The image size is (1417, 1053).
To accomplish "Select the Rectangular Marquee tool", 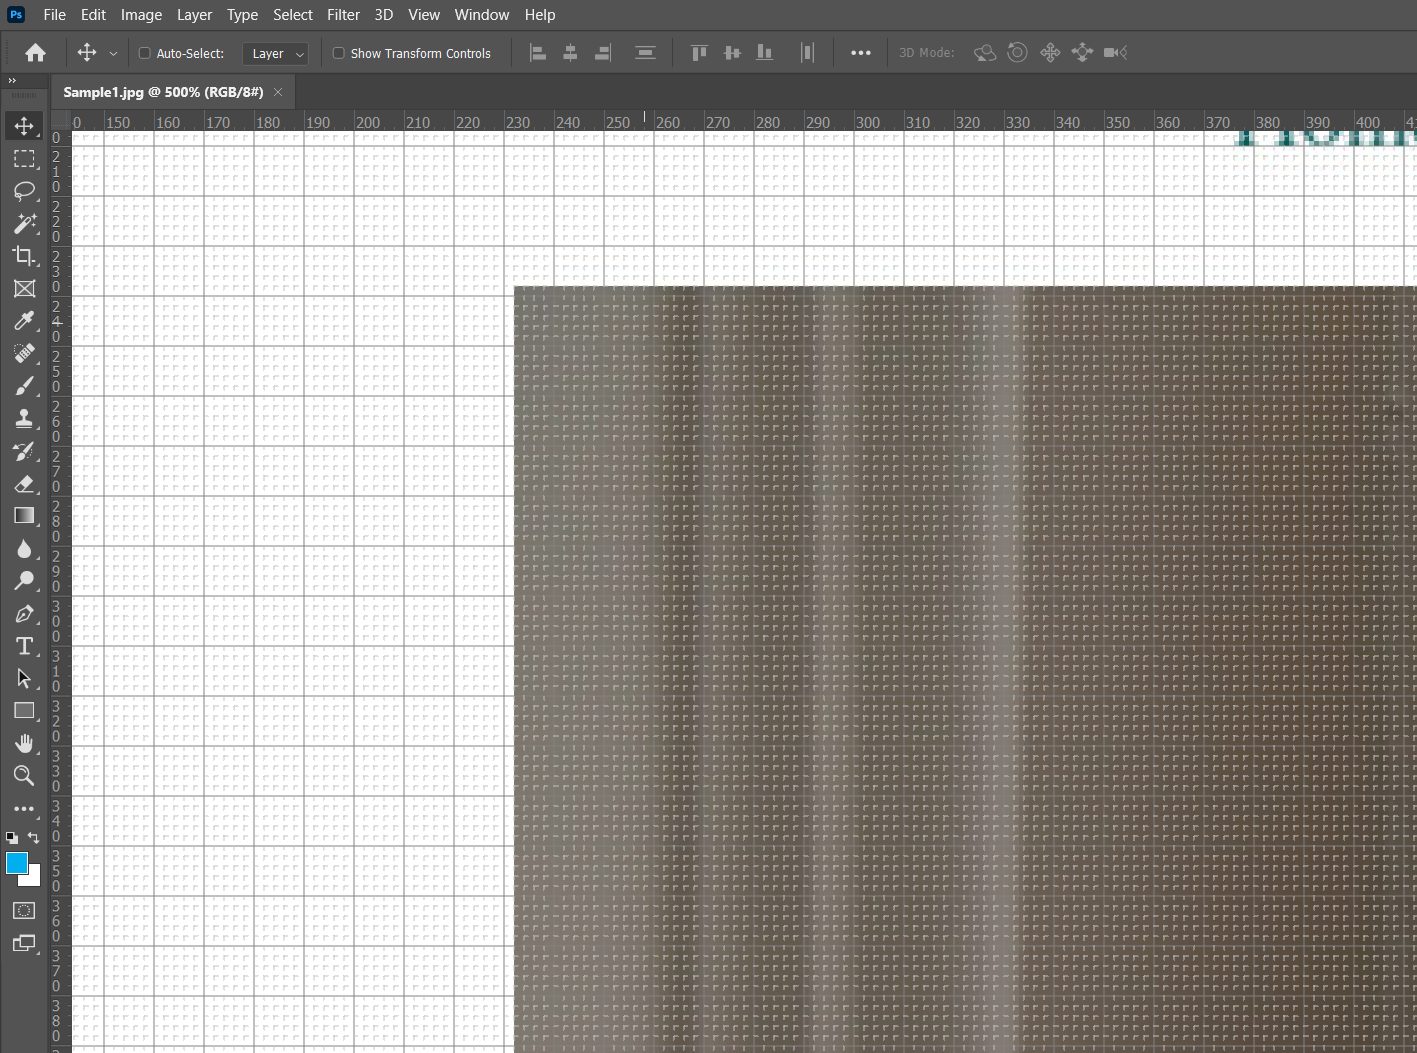I will tap(25, 158).
